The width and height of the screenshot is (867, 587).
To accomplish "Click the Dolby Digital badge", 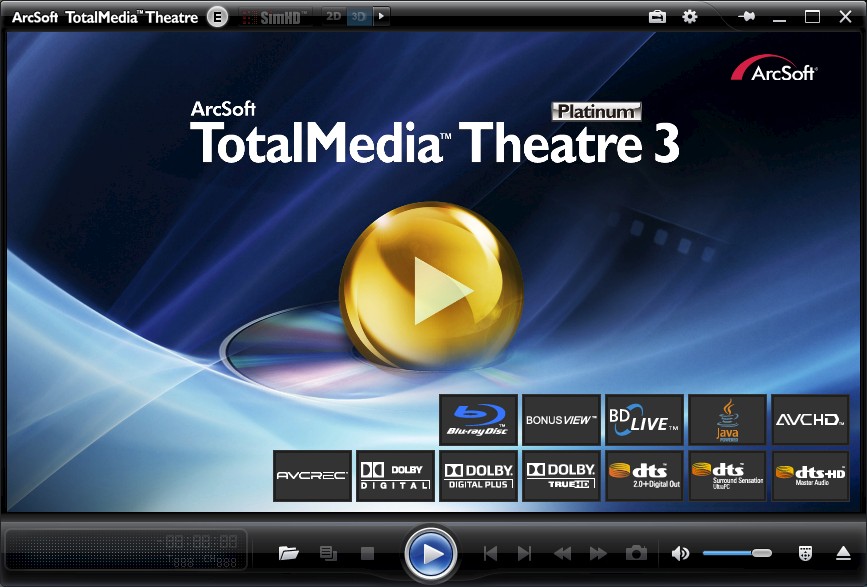I will pos(395,476).
